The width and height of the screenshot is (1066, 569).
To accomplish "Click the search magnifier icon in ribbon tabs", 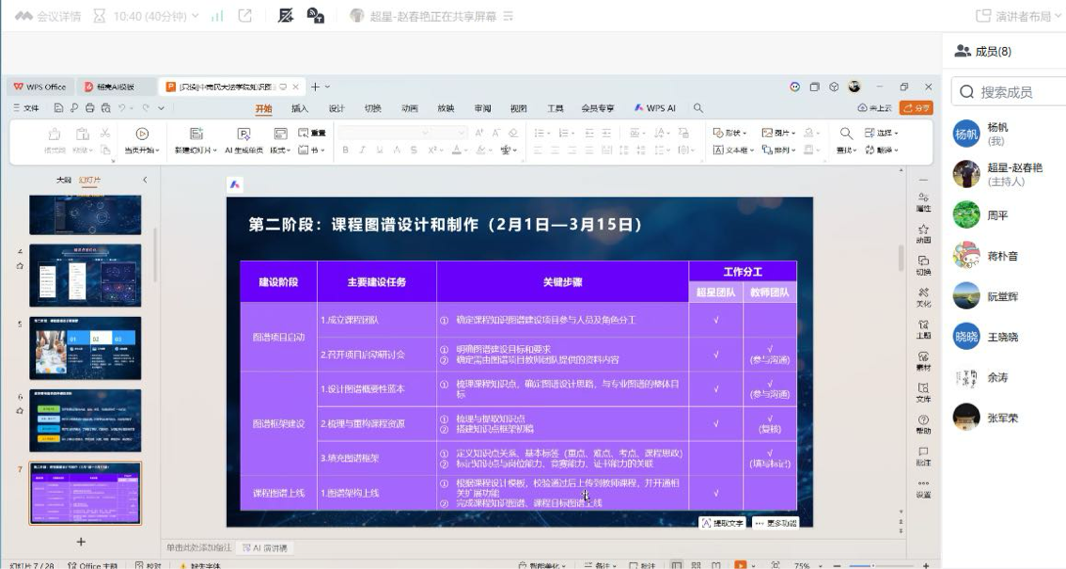I will tap(698, 108).
